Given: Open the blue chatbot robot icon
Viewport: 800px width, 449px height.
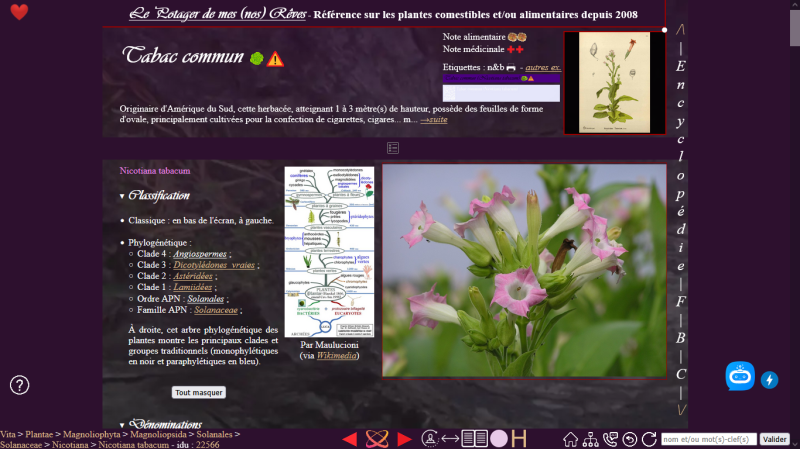Looking at the screenshot, I should pos(740,376).
